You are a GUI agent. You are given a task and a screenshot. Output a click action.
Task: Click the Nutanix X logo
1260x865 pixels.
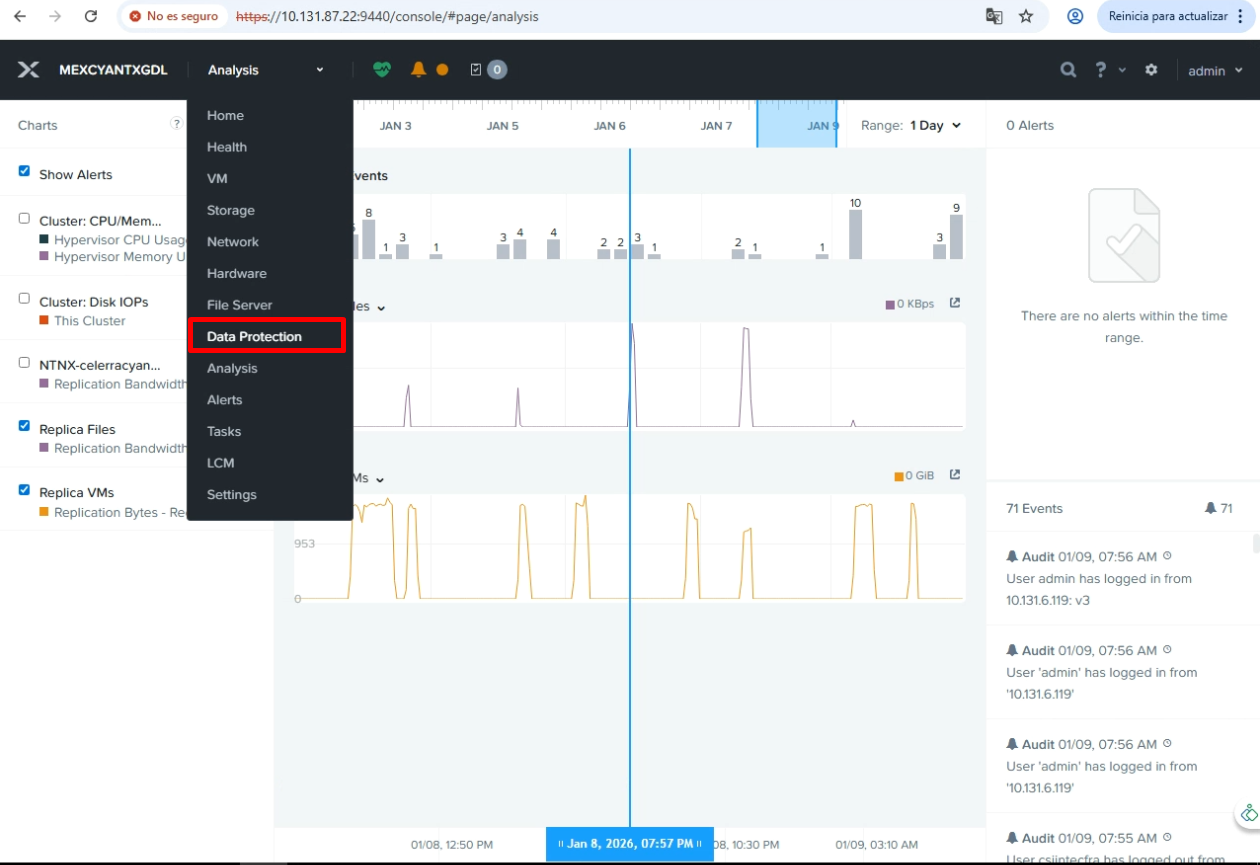(x=29, y=70)
